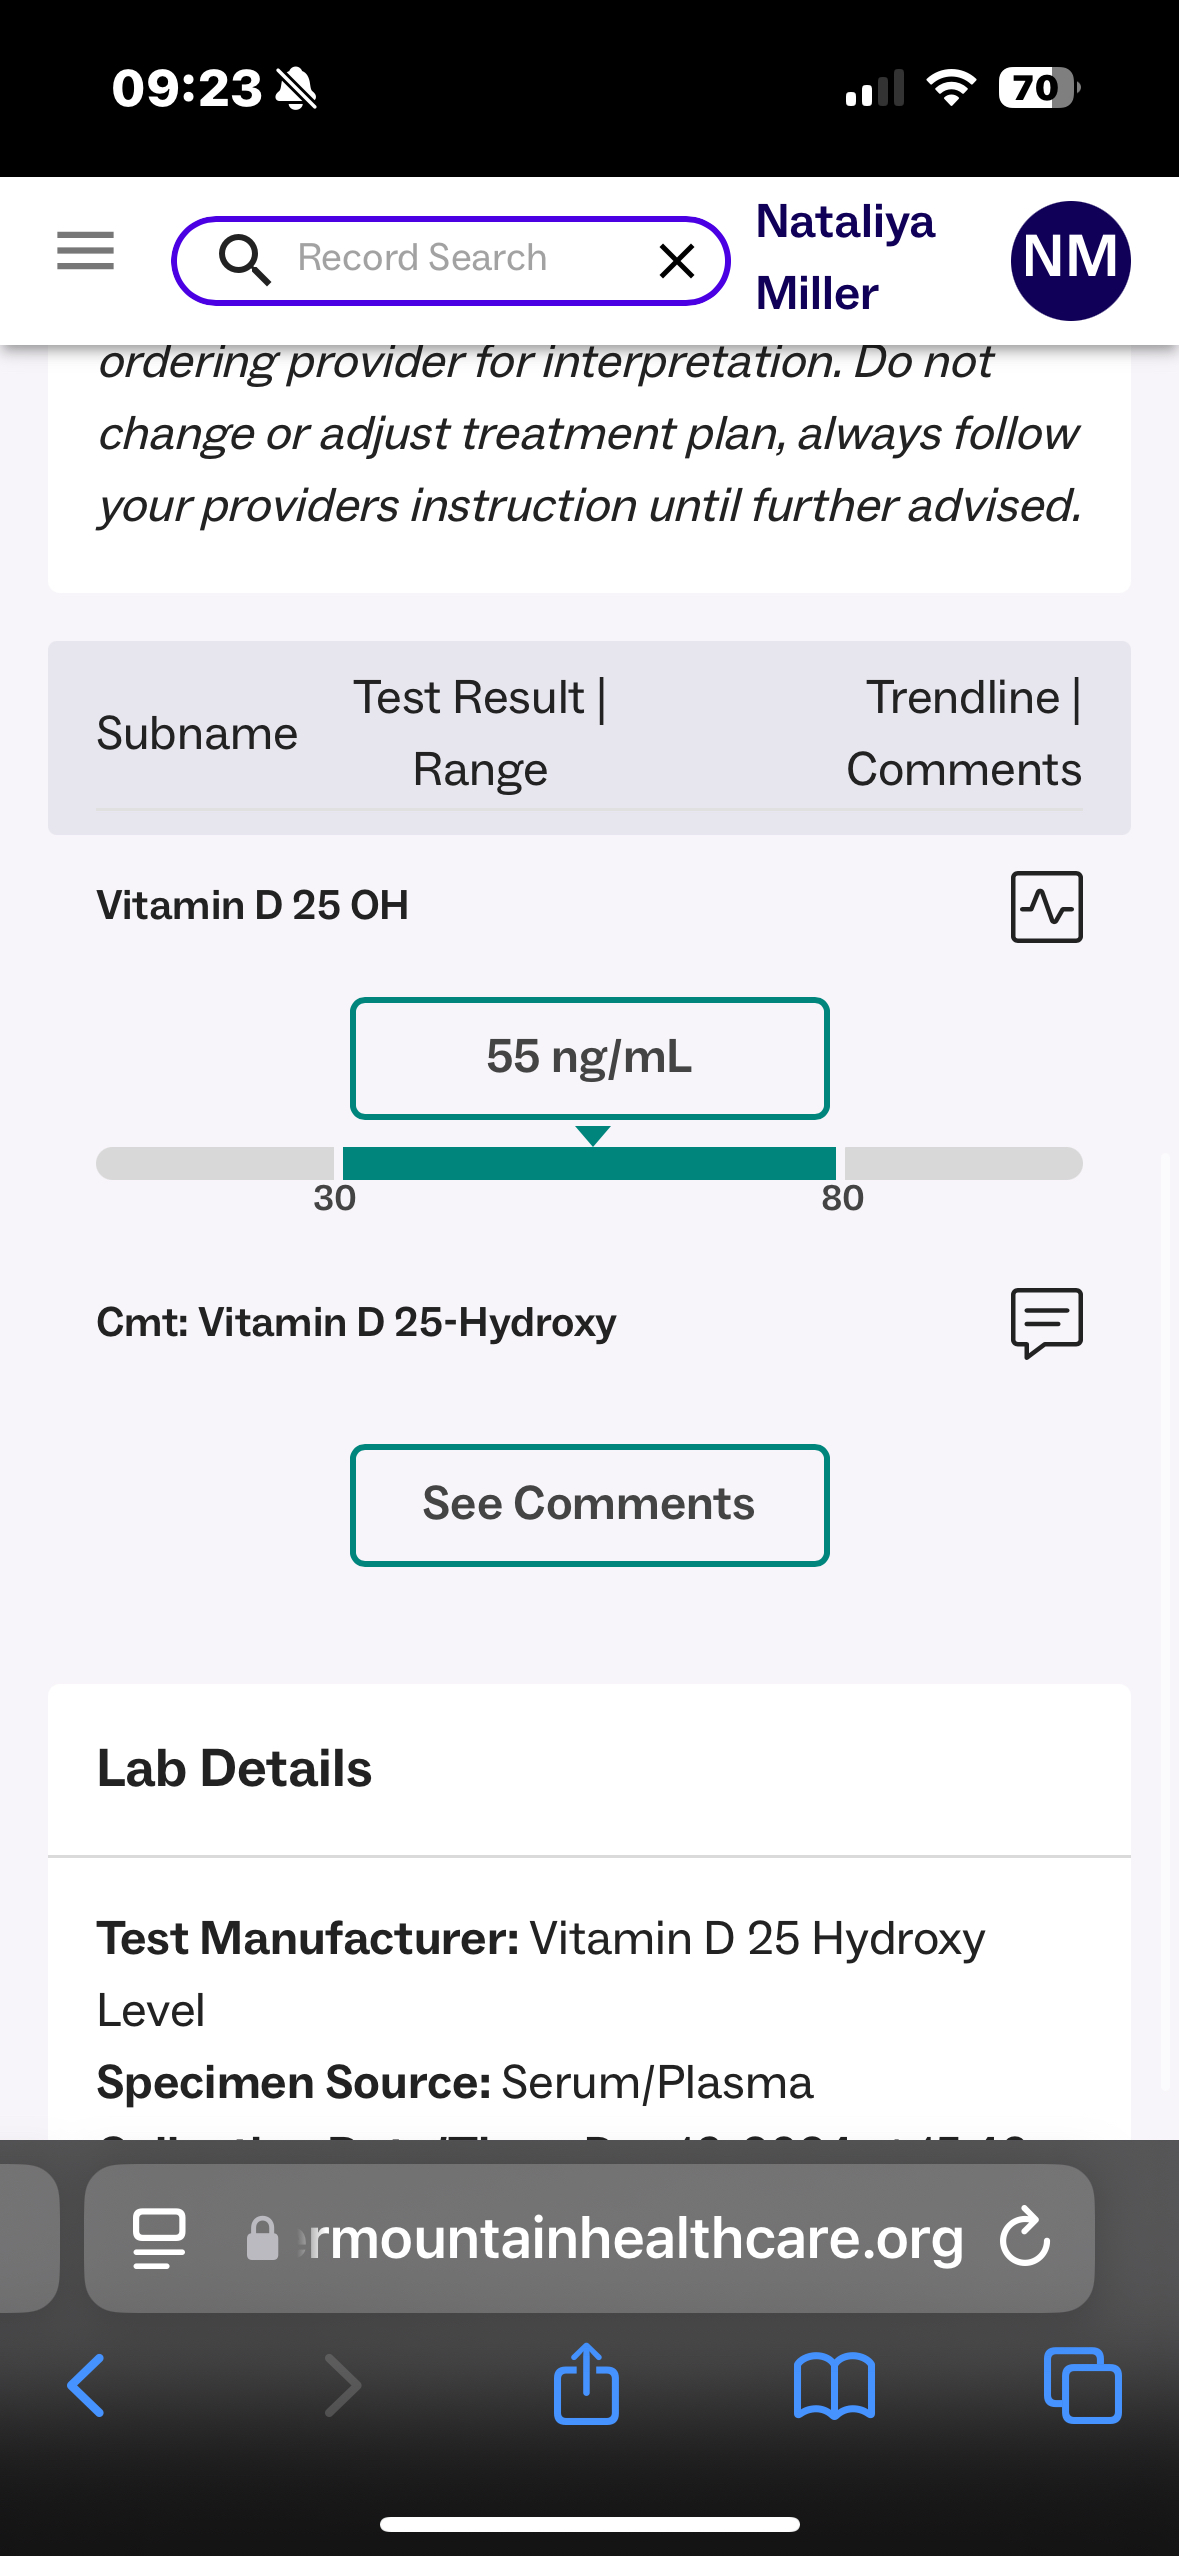This screenshot has width=1179, height=2556.
Task: Click the green in-range result bar
Action: 589,1164
